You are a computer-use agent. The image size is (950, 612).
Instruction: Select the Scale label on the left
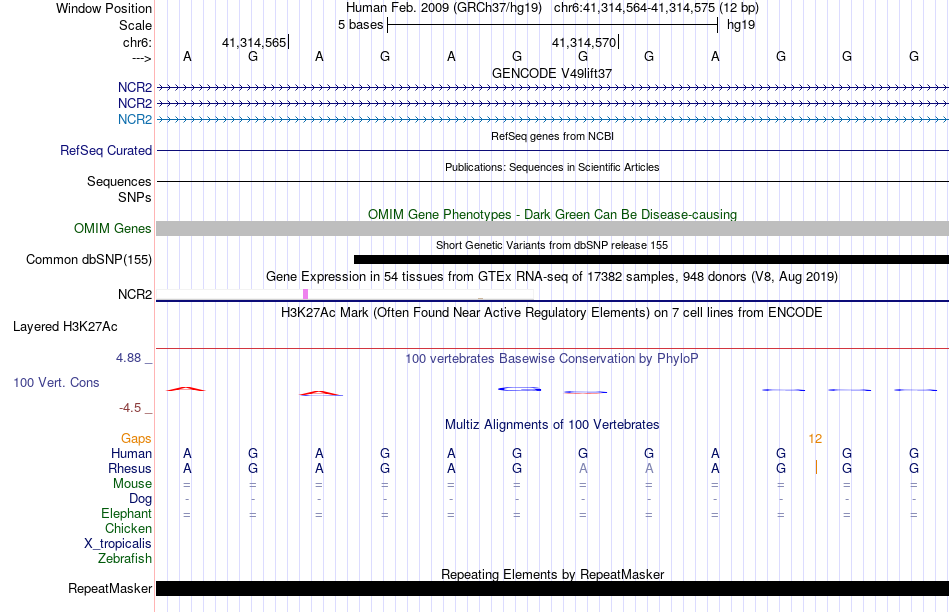click(x=135, y=25)
